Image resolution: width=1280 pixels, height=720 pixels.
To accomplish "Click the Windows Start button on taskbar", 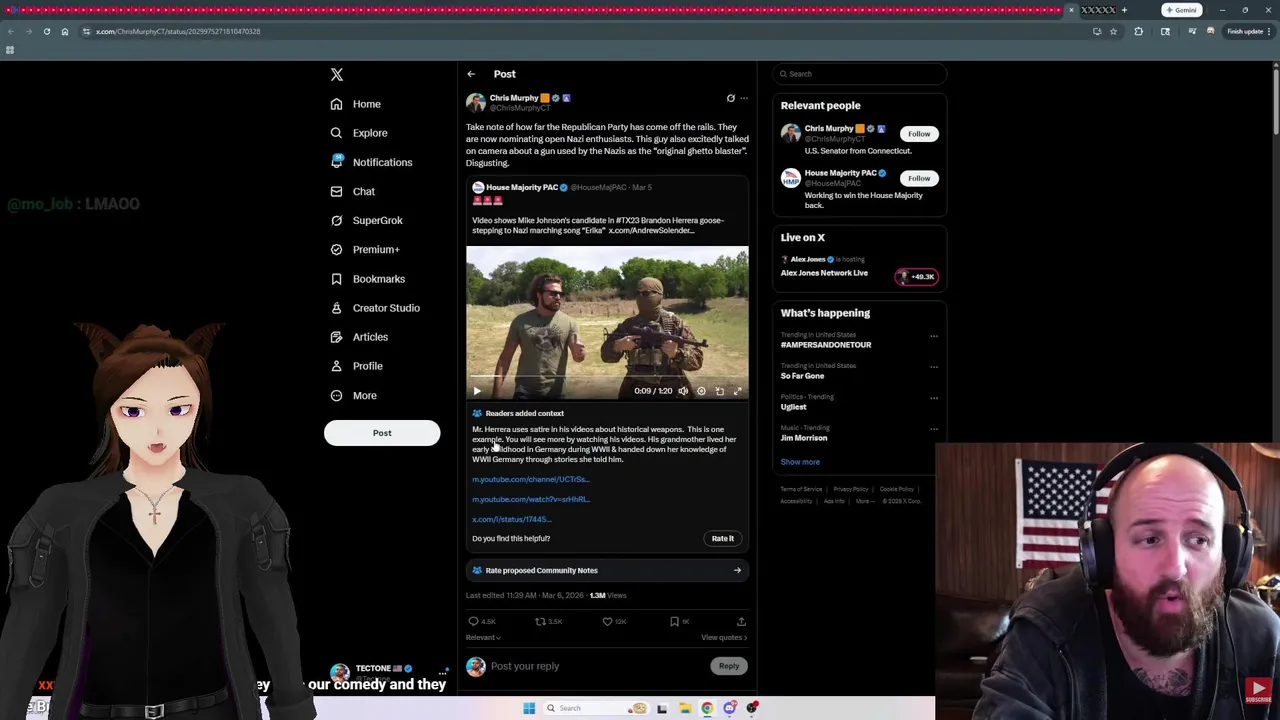I will [x=529, y=708].
